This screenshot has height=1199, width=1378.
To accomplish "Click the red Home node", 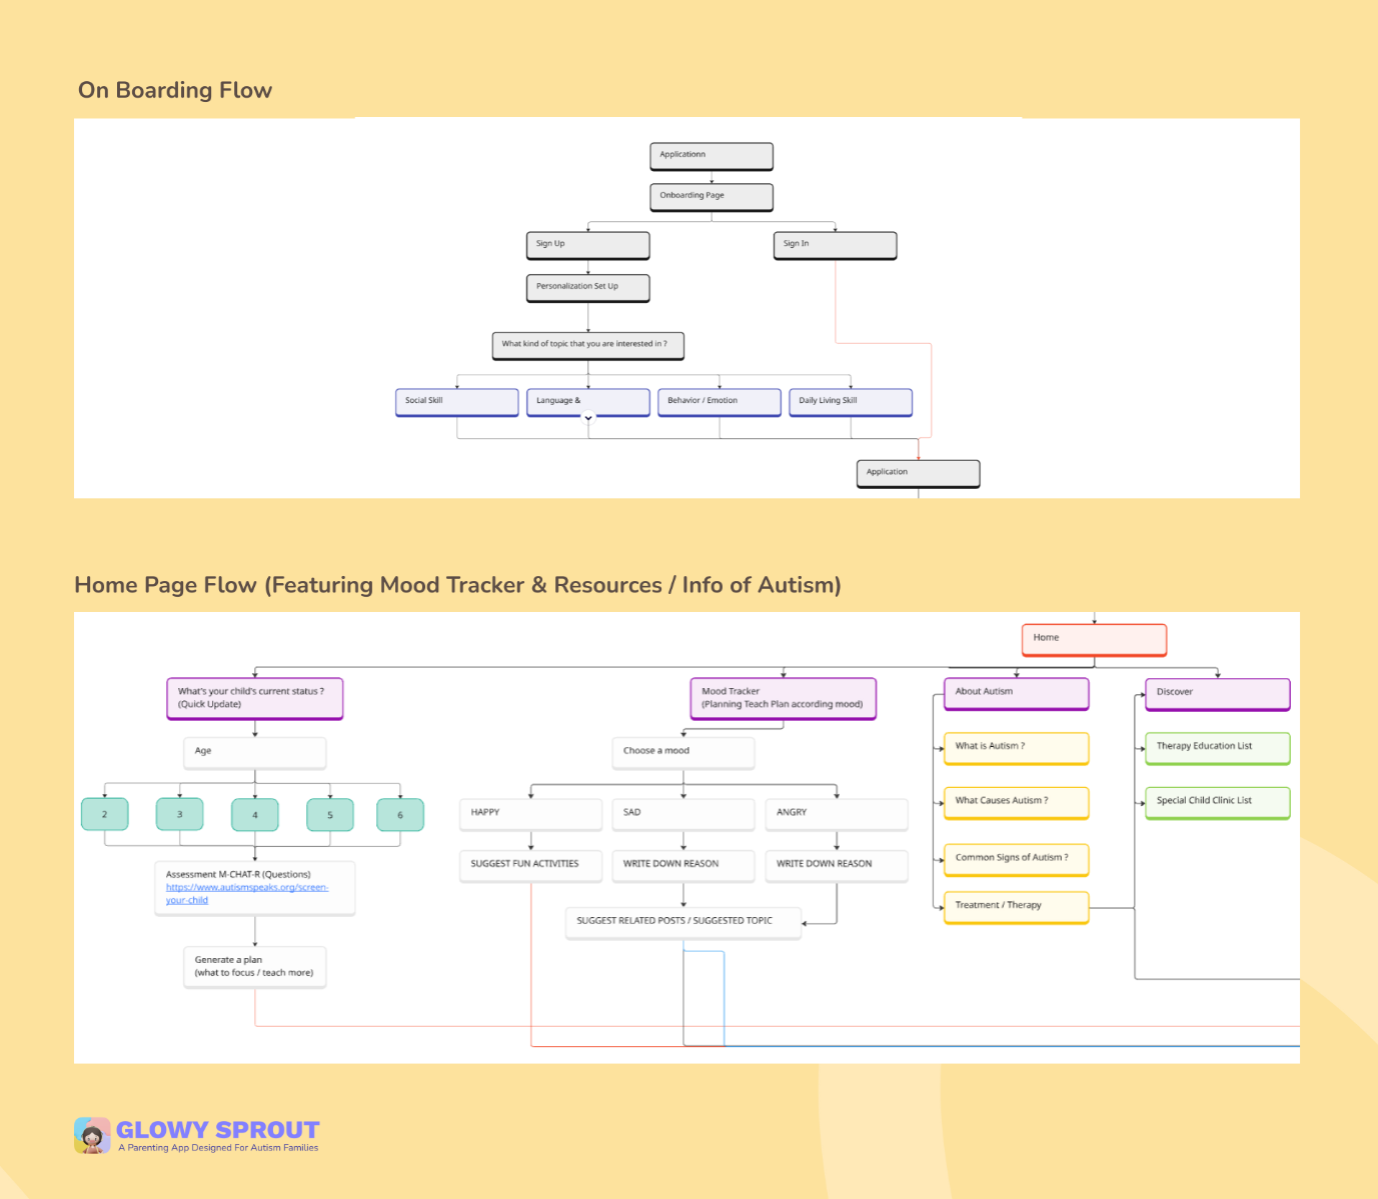I will 1094,639.
